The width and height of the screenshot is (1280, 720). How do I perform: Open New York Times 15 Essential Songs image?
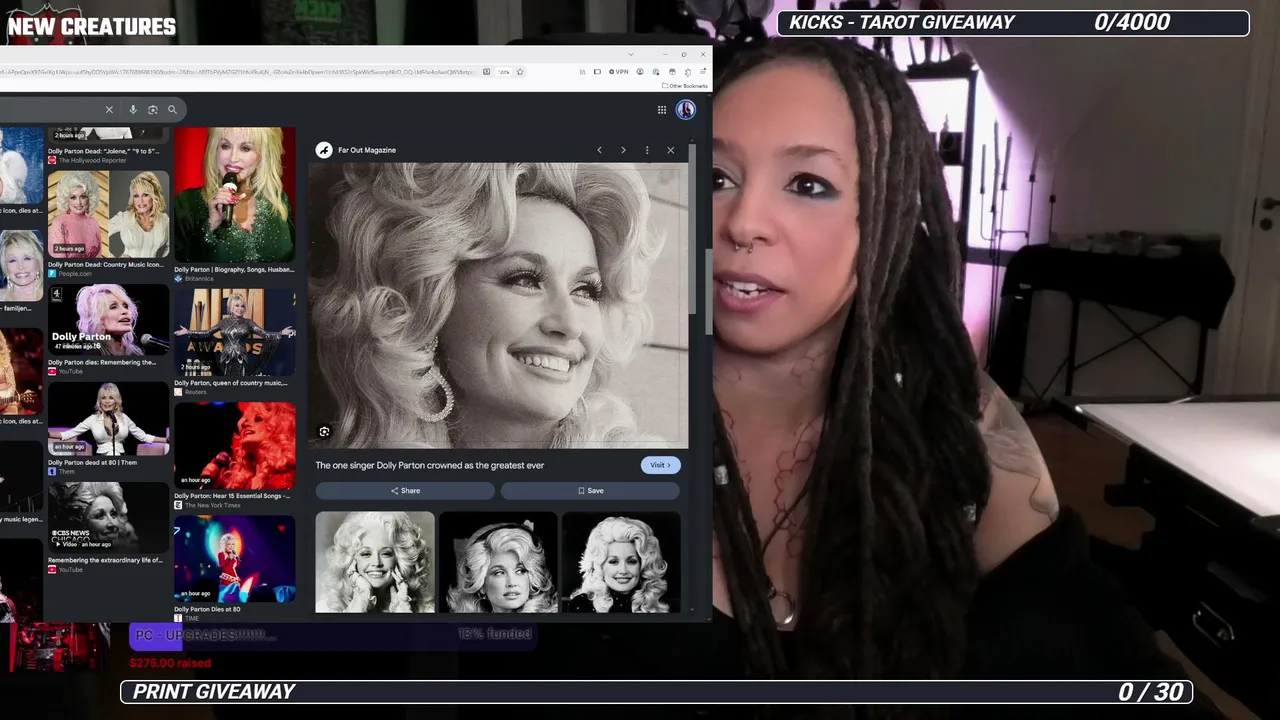pos(235,446)
